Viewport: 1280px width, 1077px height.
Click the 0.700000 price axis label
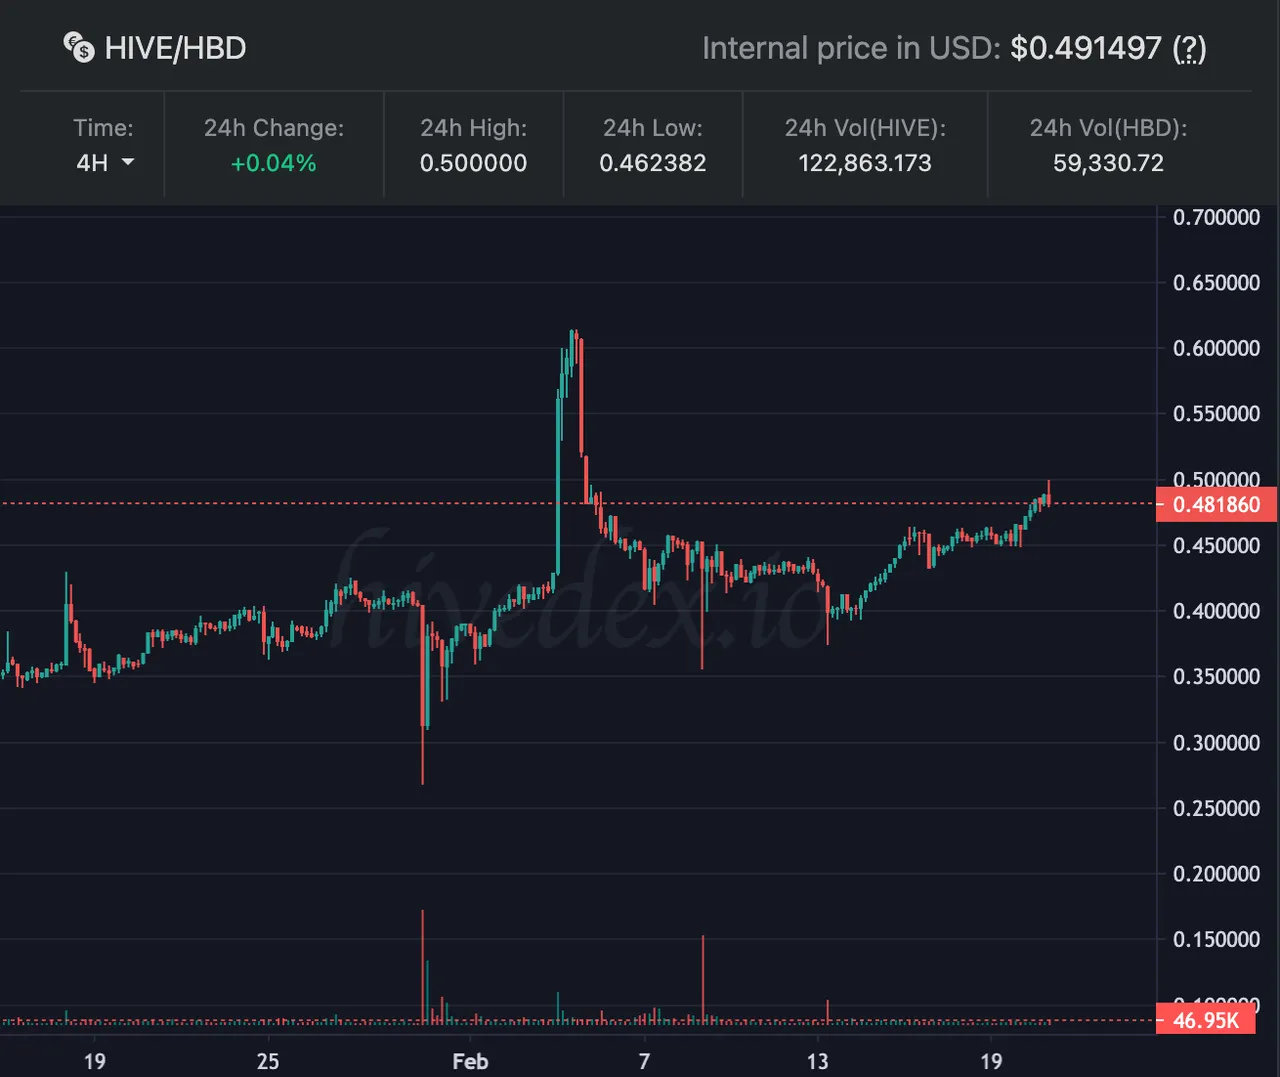click(x=1216, y=217)
